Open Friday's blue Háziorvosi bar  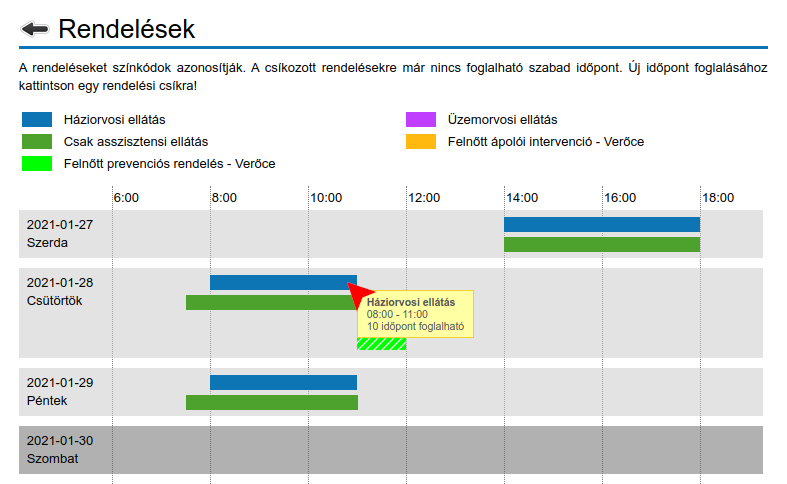(x=283, y=382)
